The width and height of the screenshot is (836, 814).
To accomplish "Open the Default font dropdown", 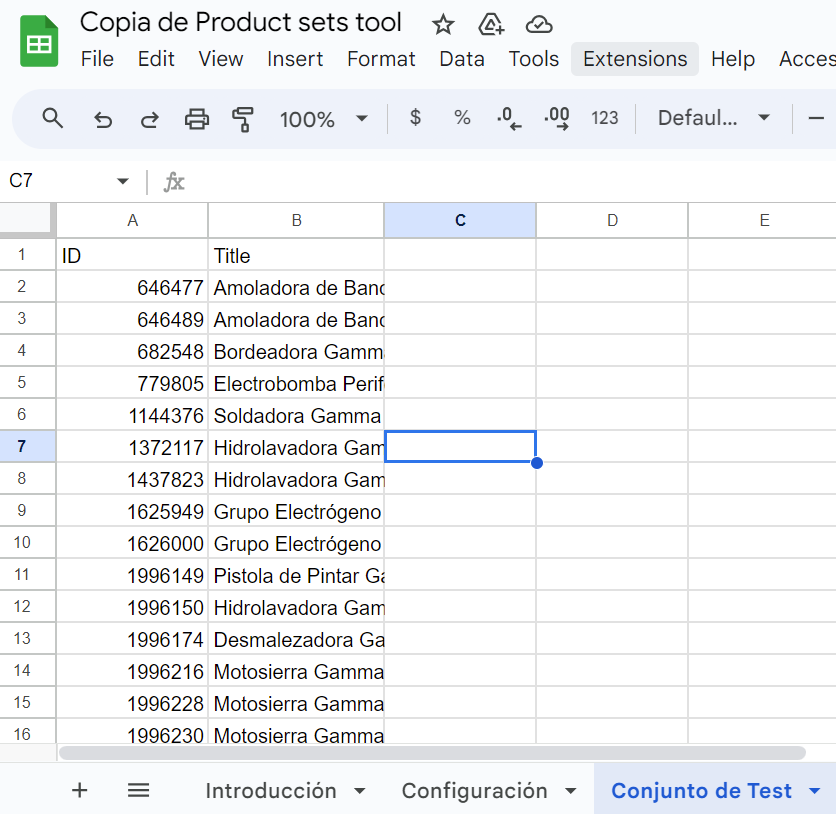I will pos(714,118).
